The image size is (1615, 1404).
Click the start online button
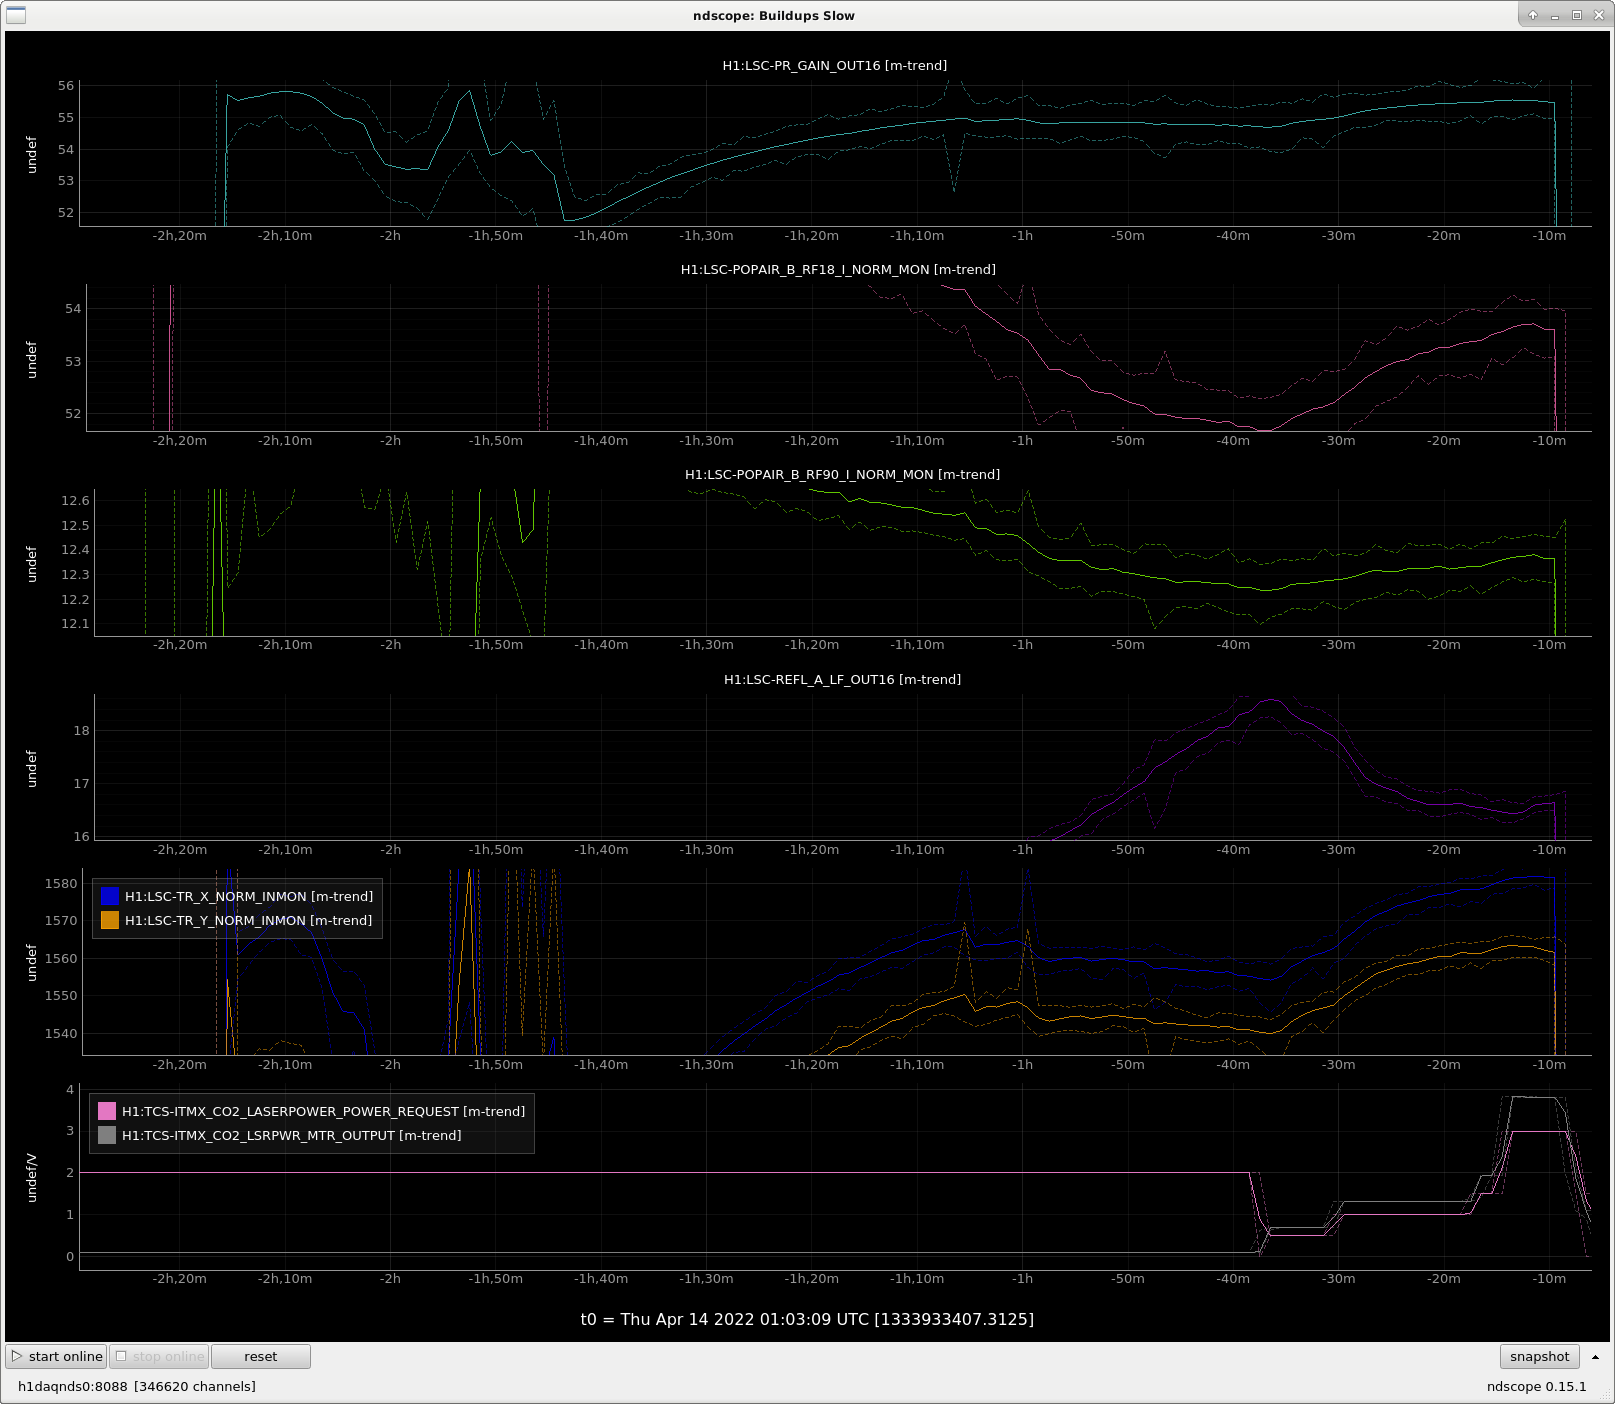point(57,1356)
